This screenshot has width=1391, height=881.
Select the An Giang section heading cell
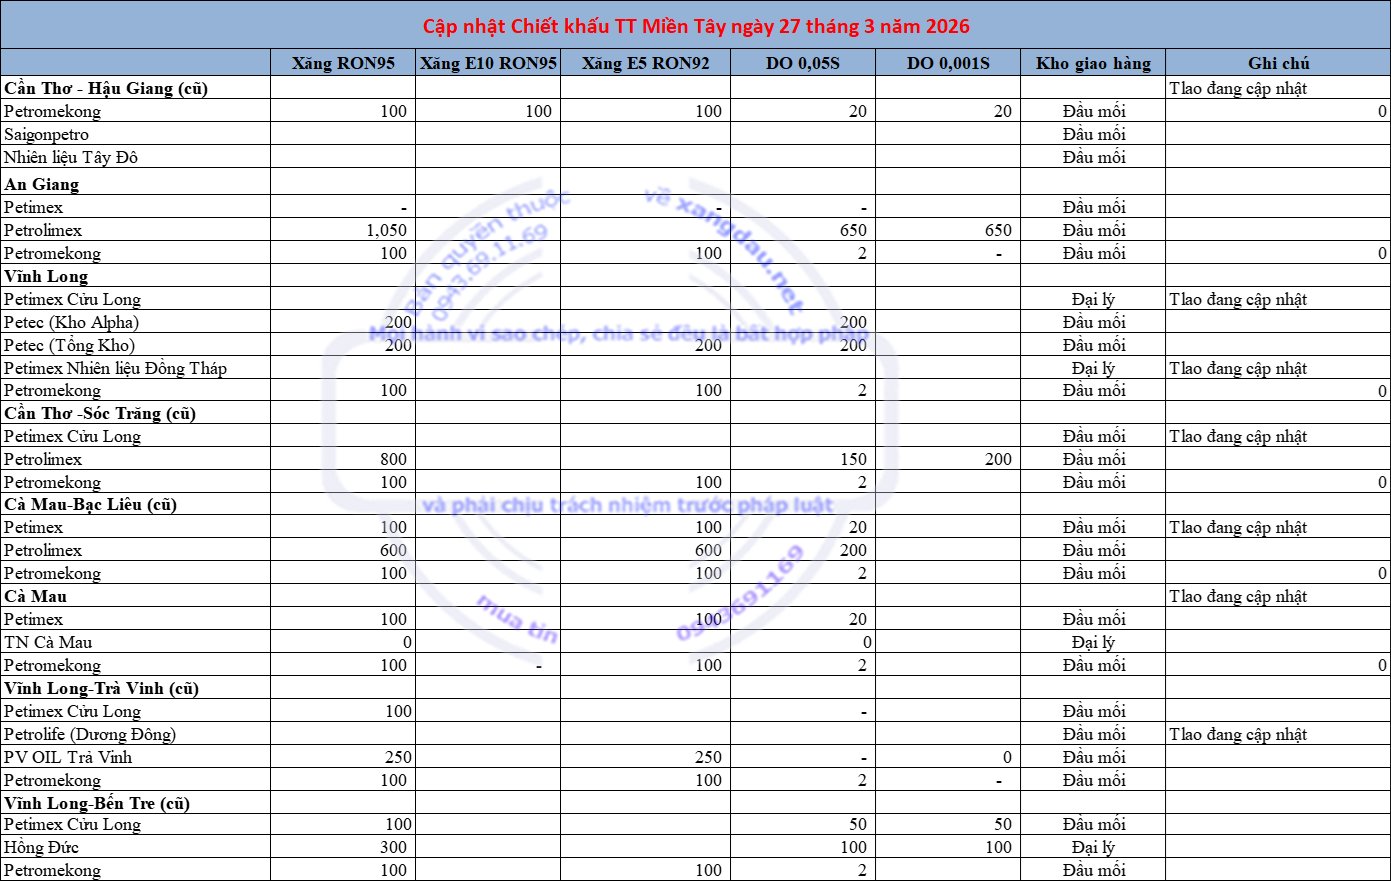42,184
